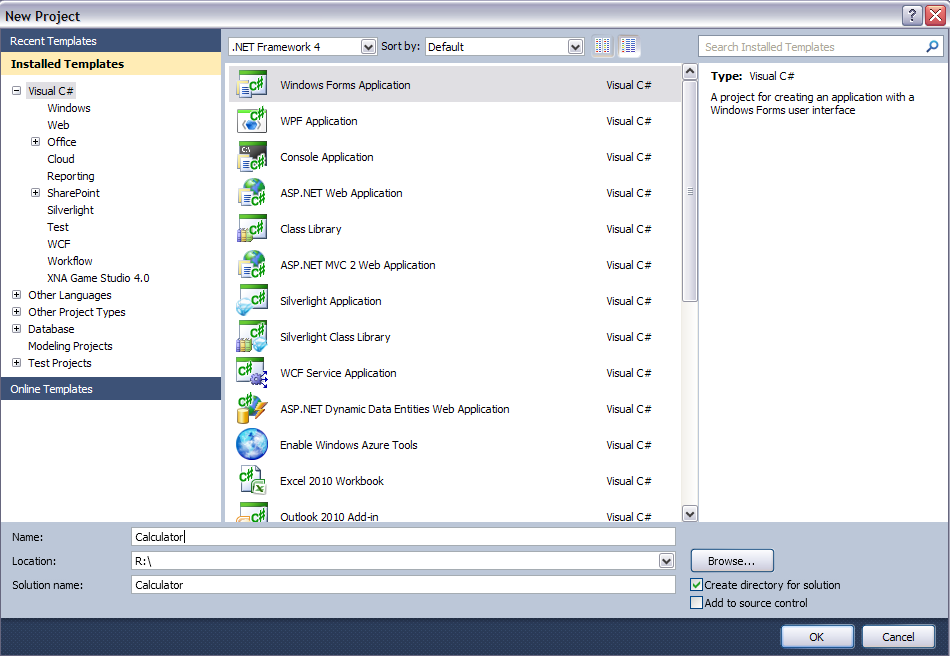Click the template list scrollbar thumb
The height and width of the screenshot is (656, 950).
coord(689,191)
